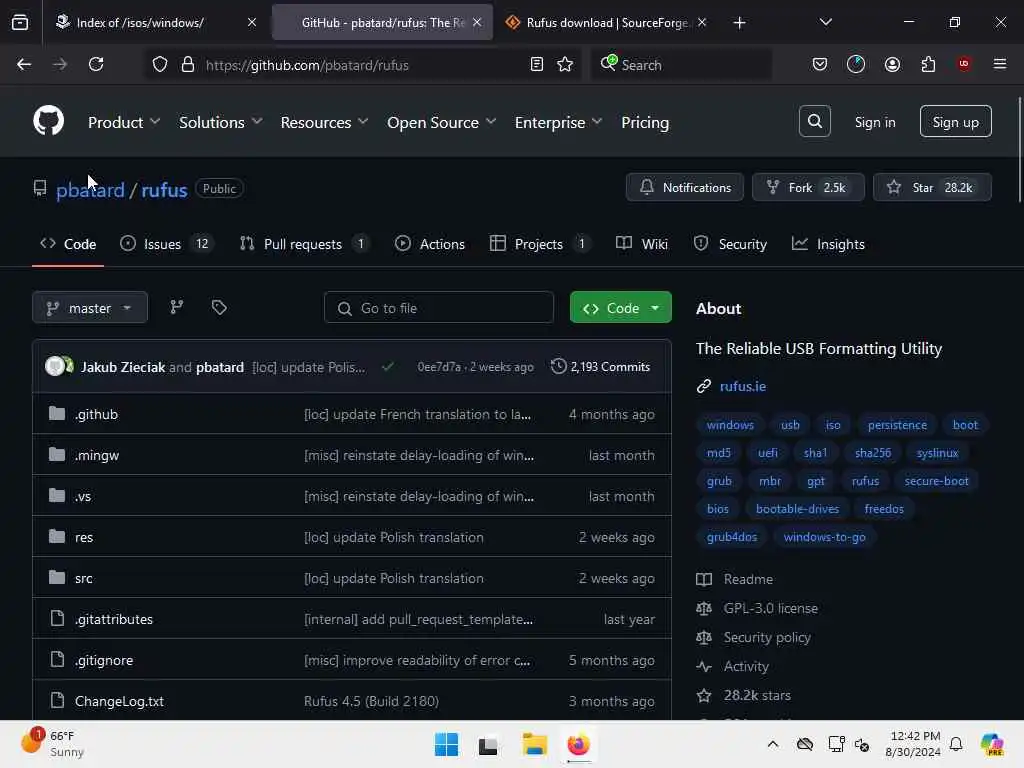Click the Firefox Search box
The height and width of the screenshot is (768, 1024).
click(x=682, y=64)
